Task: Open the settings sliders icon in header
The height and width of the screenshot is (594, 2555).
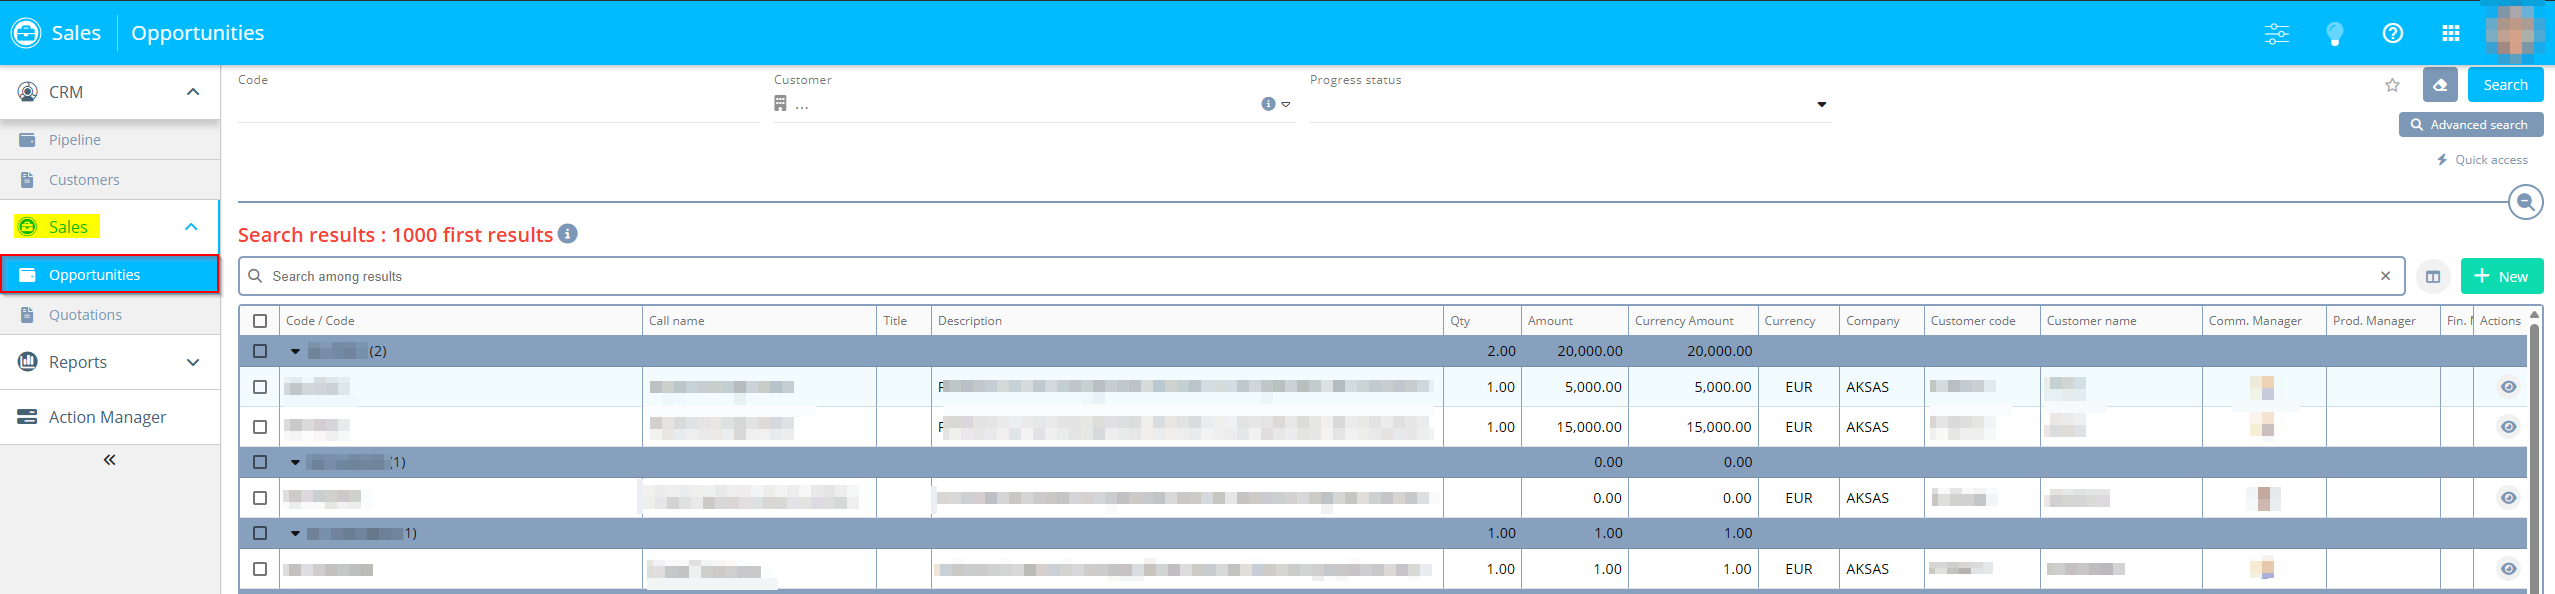Action: point(2277,33)
